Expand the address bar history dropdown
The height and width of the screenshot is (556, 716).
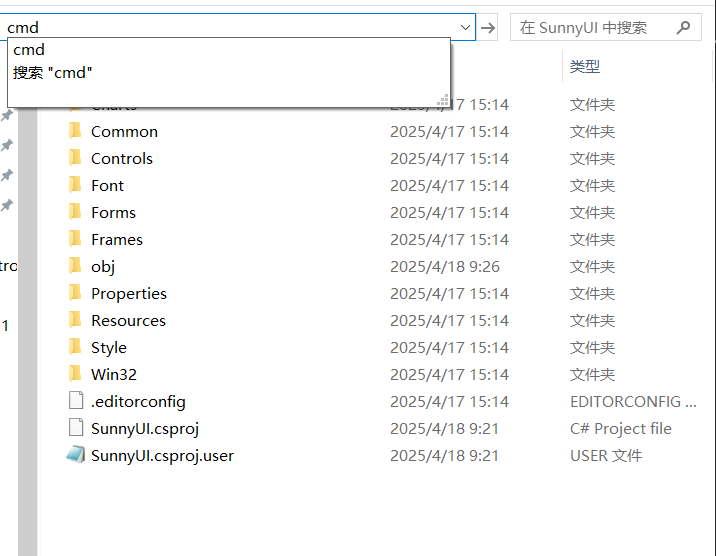tap(465, 27)
